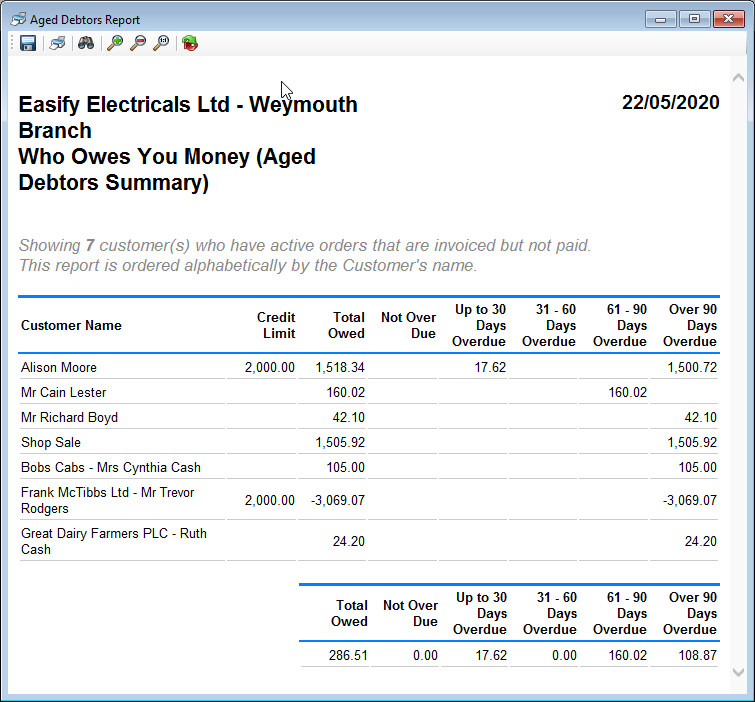Select the Alison Moore customer row

point(59,368)
